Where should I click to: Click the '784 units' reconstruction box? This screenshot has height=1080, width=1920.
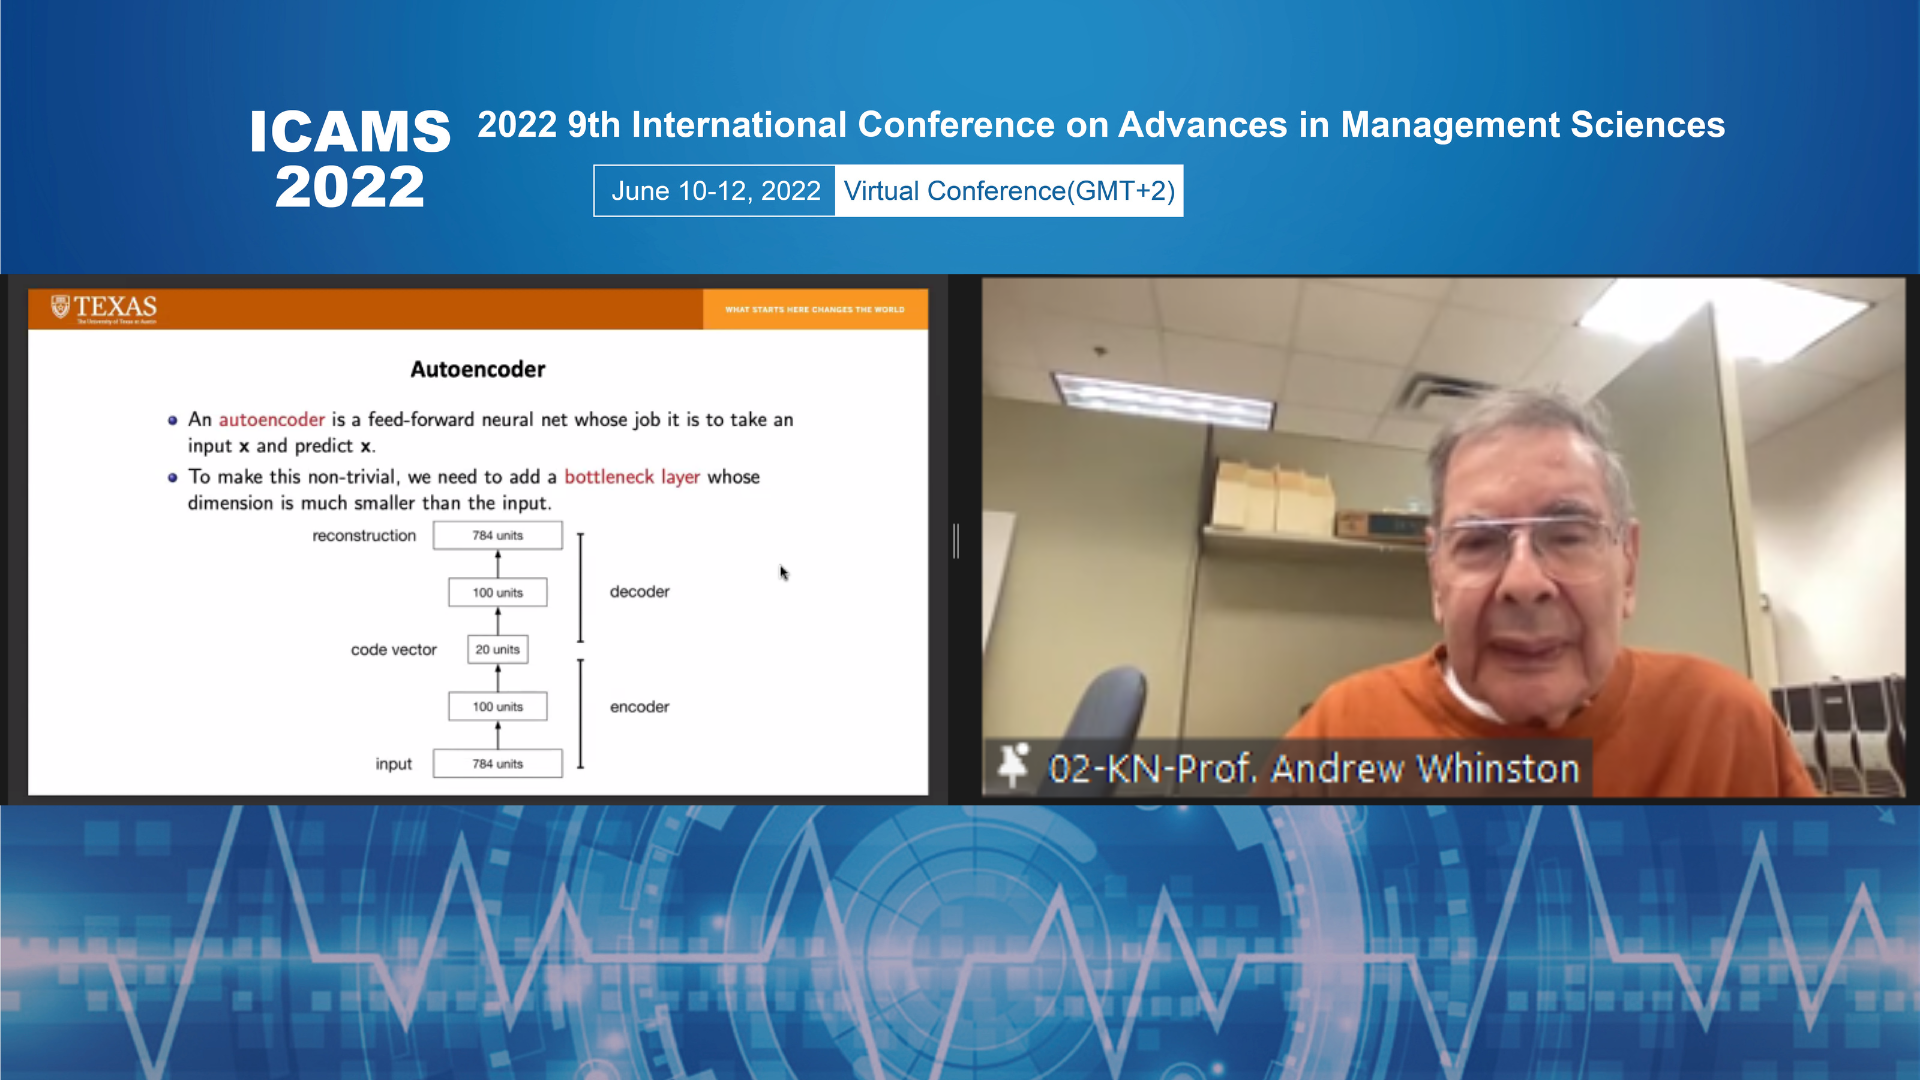click(x=498, y=535)
